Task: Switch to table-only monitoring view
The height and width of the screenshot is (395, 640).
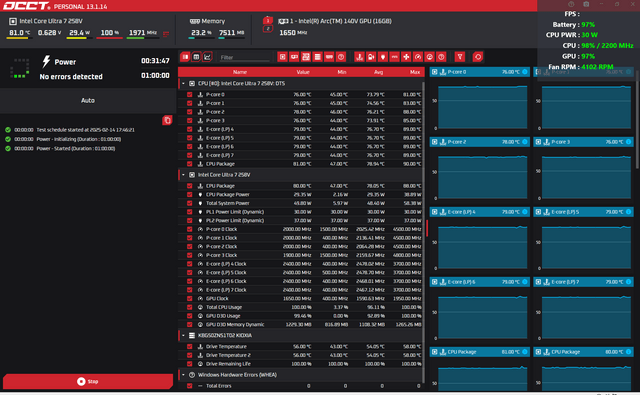Action: click(x=196, y=57)
